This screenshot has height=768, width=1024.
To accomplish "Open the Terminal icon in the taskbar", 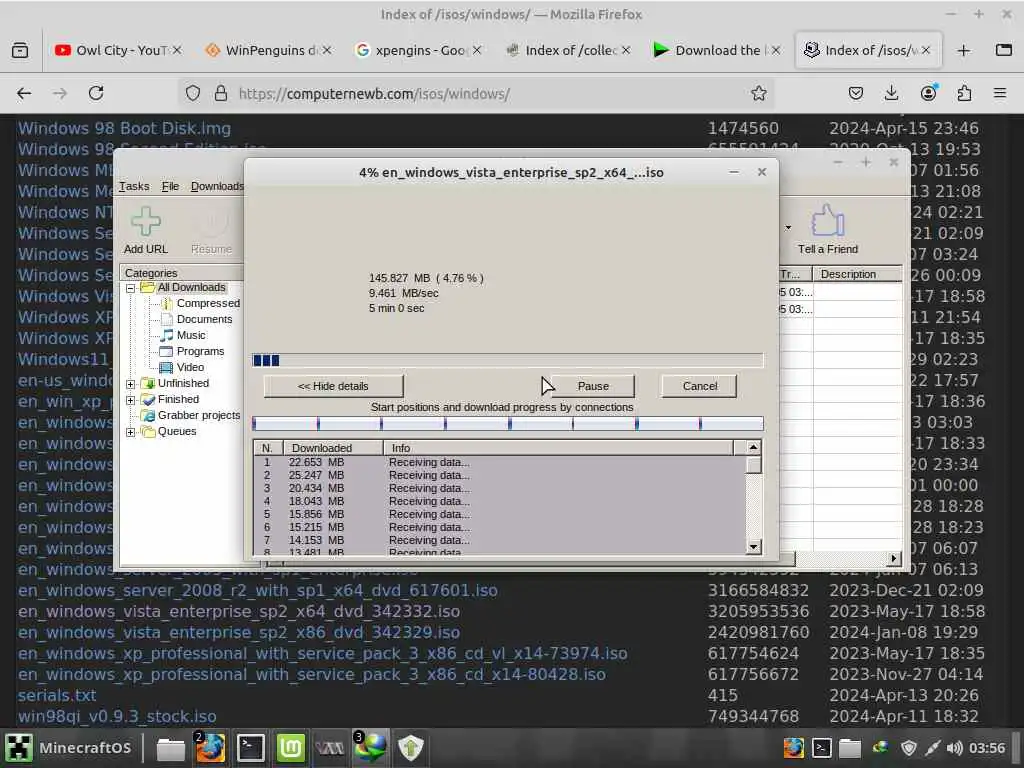I will pyautogui.click(x=251, y=748).
